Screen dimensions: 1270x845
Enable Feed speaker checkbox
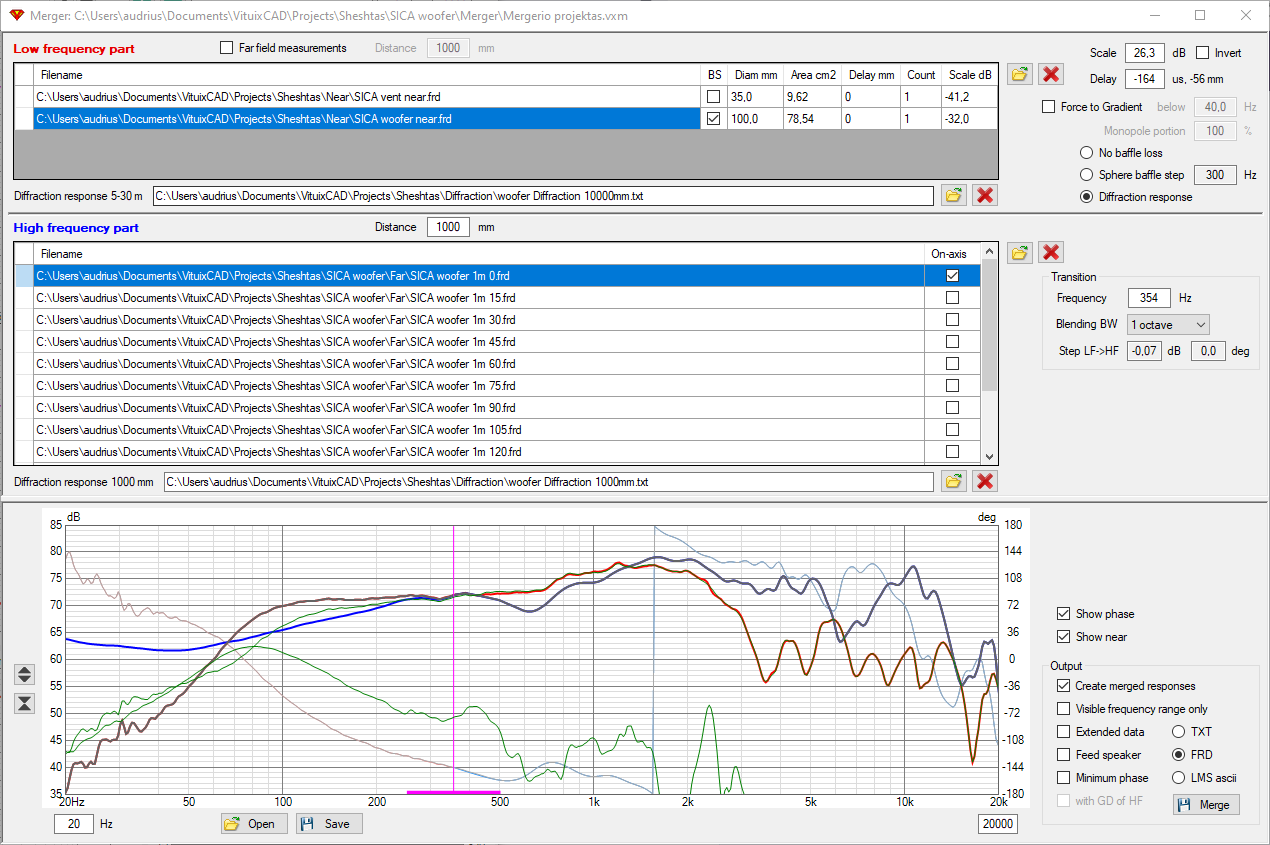pyautogui.click(x=1063, y=755)
